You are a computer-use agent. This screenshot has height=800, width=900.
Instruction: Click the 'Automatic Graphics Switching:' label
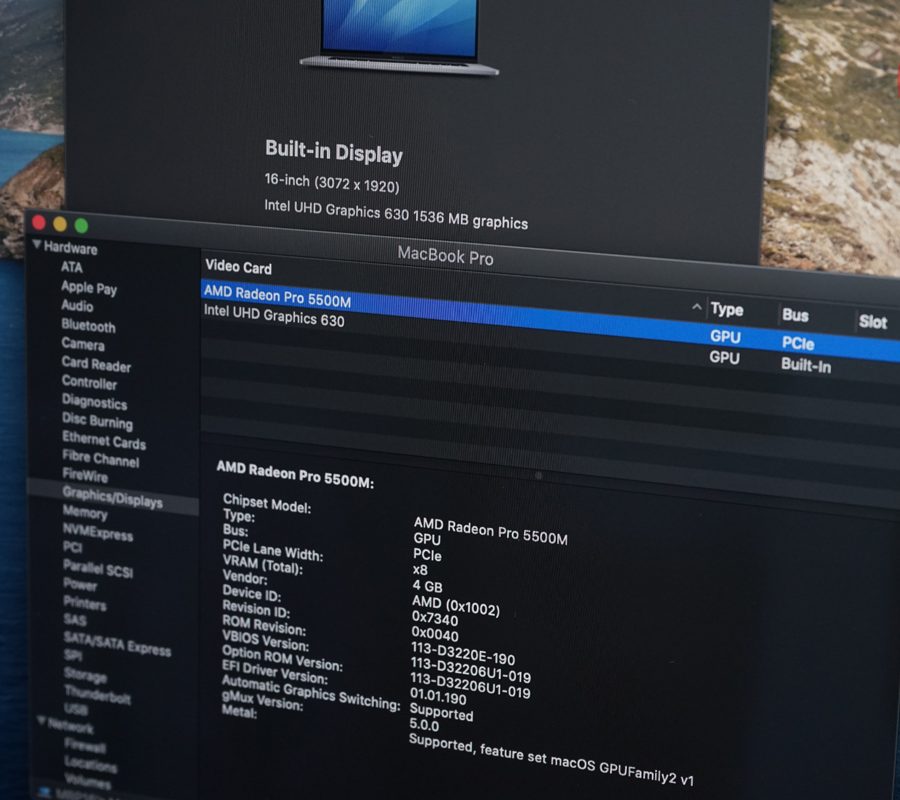pyautogui.click(x=311, y=692)
